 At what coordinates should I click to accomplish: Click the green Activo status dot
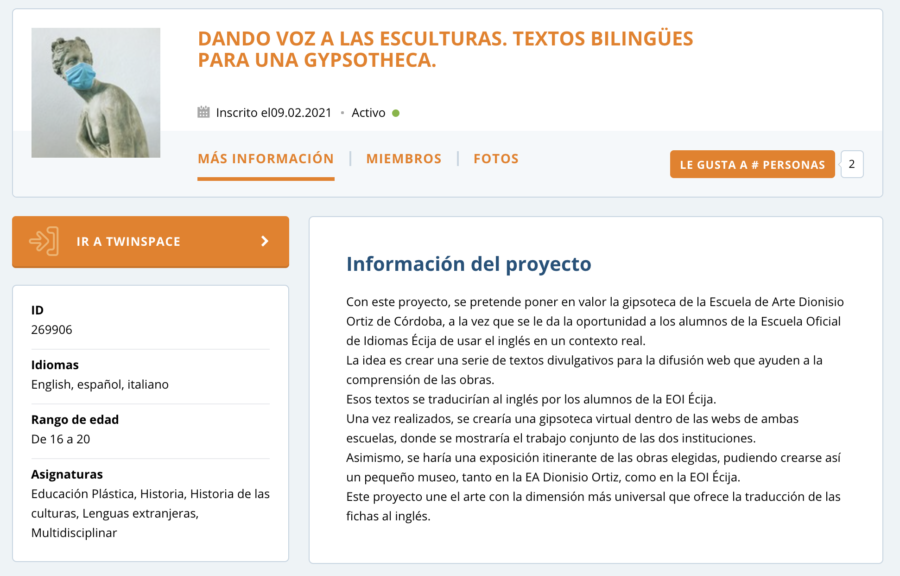[x=395, y=113]
